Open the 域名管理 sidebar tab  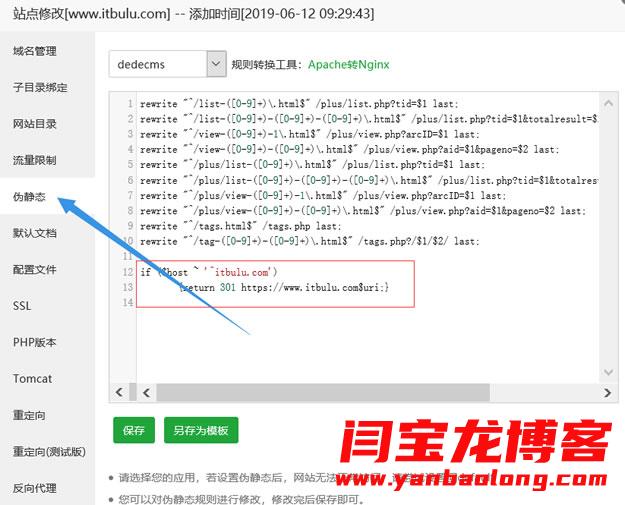tap(34, 51)
